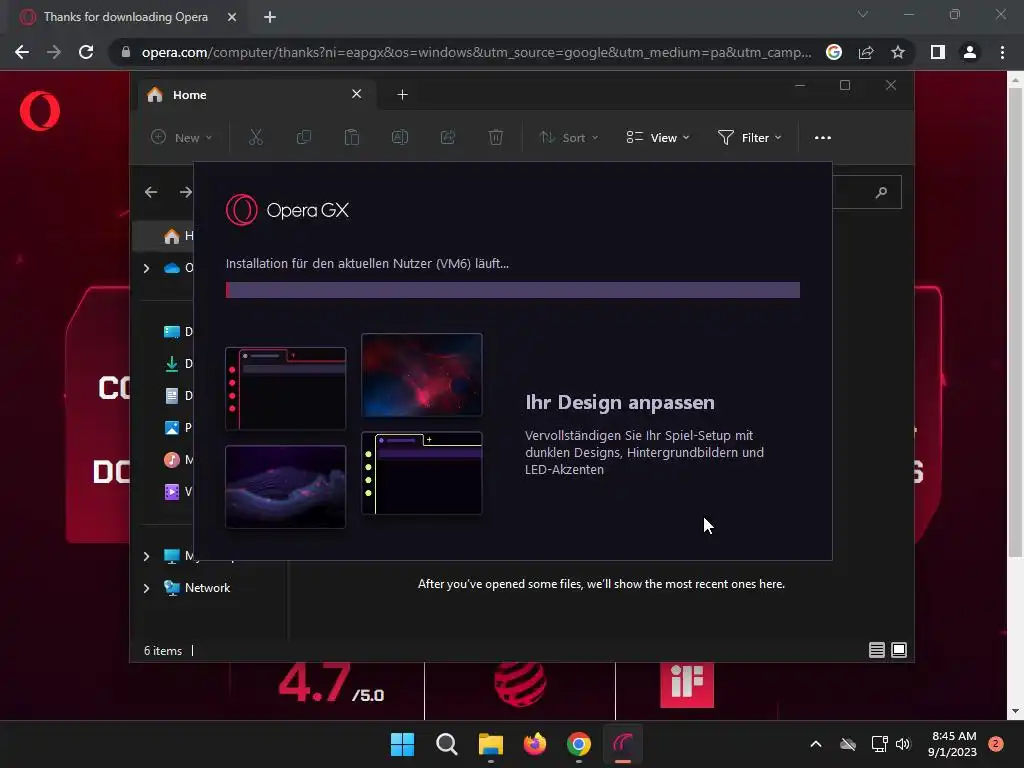Click the Cut scissors icon
This screenshot has height=768, width=1024.
(255, 137)
